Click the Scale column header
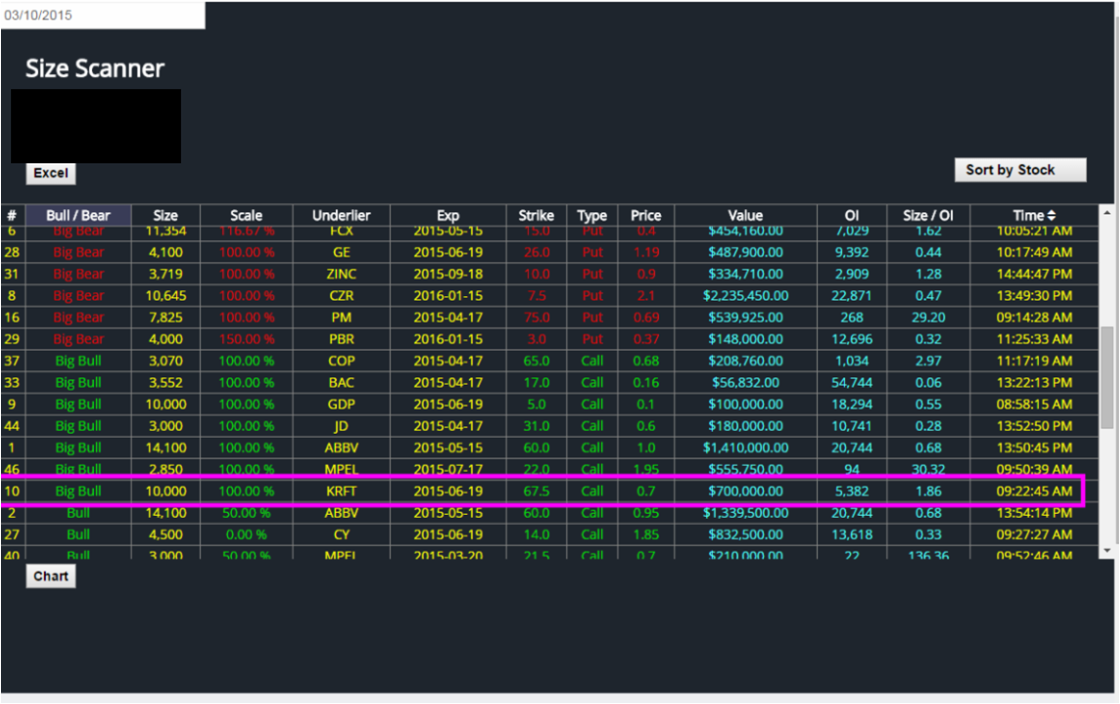The image size is (1120, 704). (x=246, y=215)
